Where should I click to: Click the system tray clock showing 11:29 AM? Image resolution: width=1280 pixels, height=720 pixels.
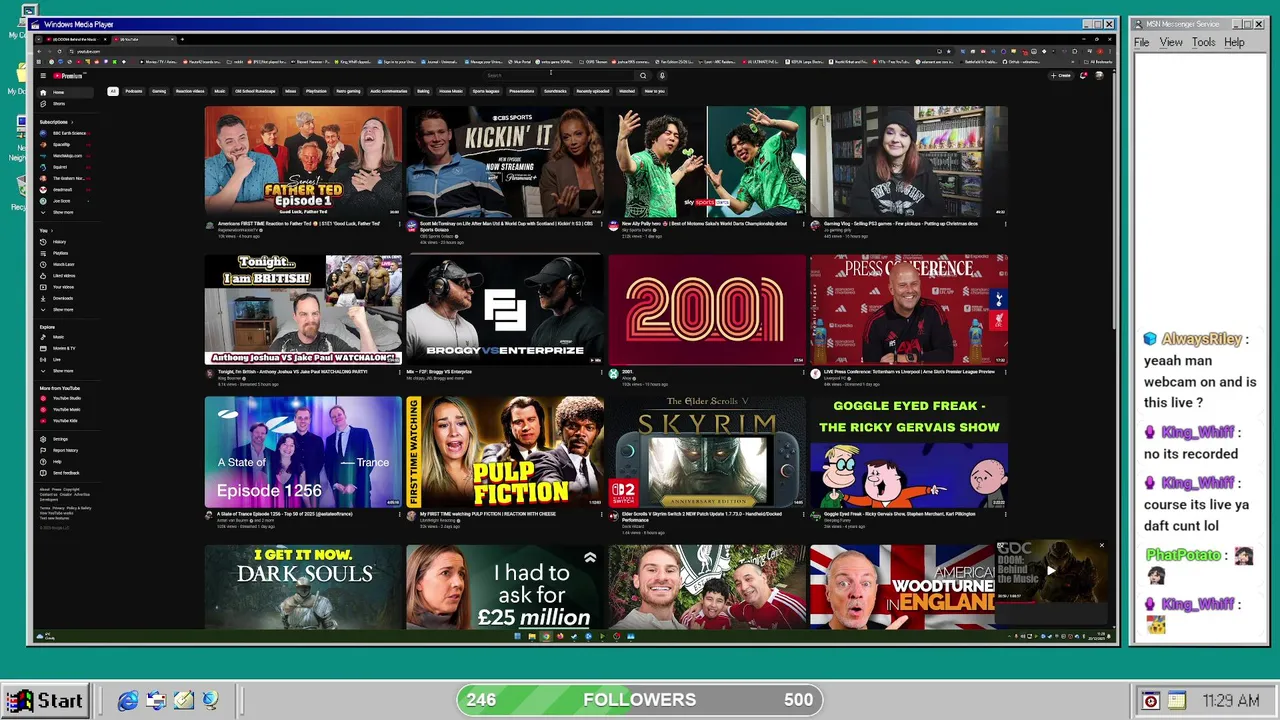tap(1231, 701)
